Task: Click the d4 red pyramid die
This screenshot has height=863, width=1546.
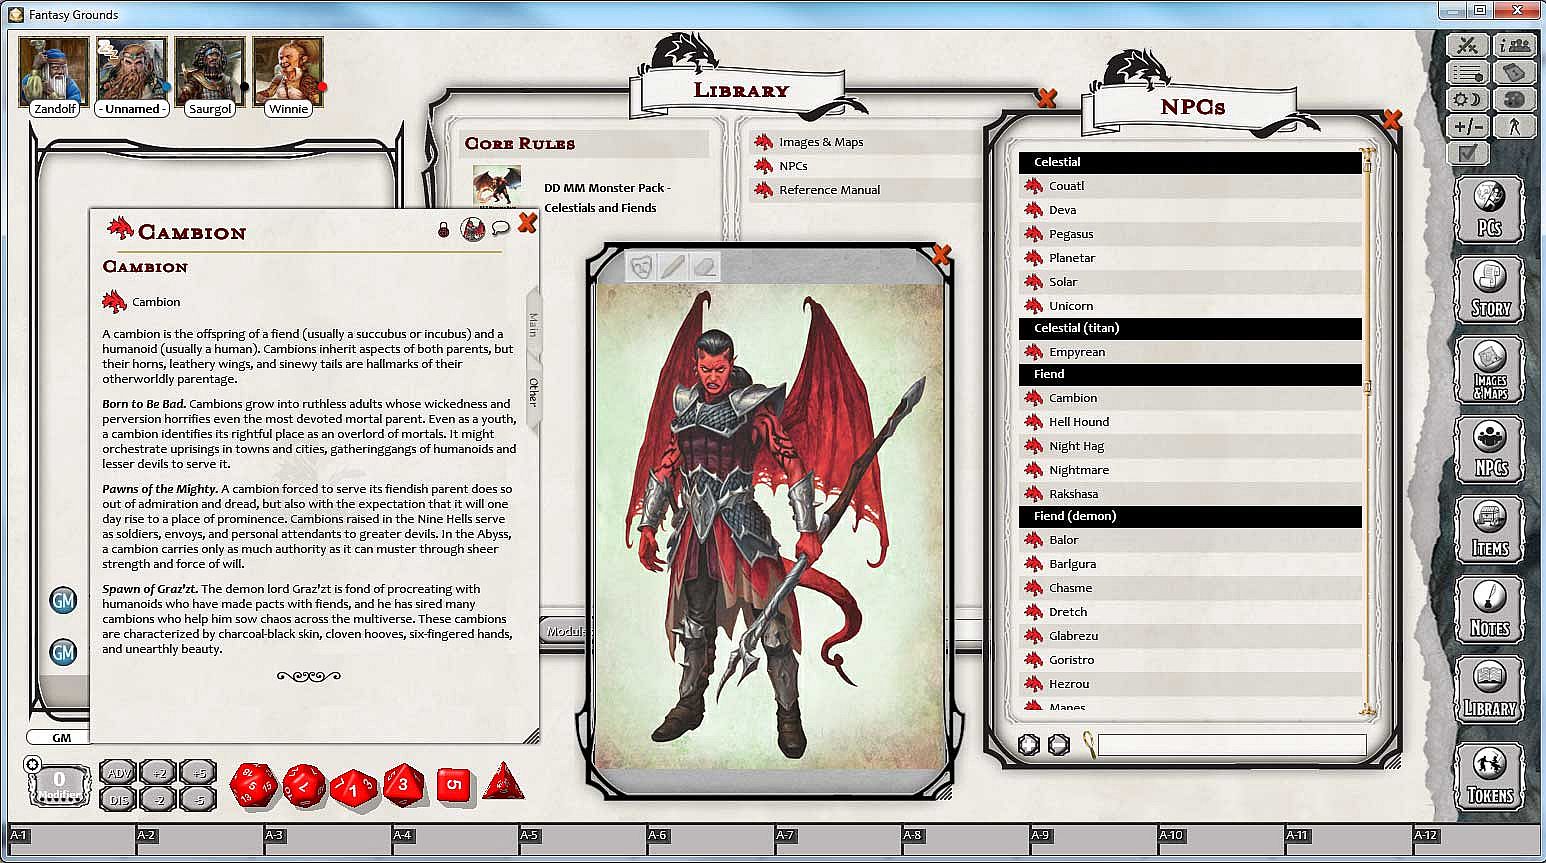Action: 503,782
